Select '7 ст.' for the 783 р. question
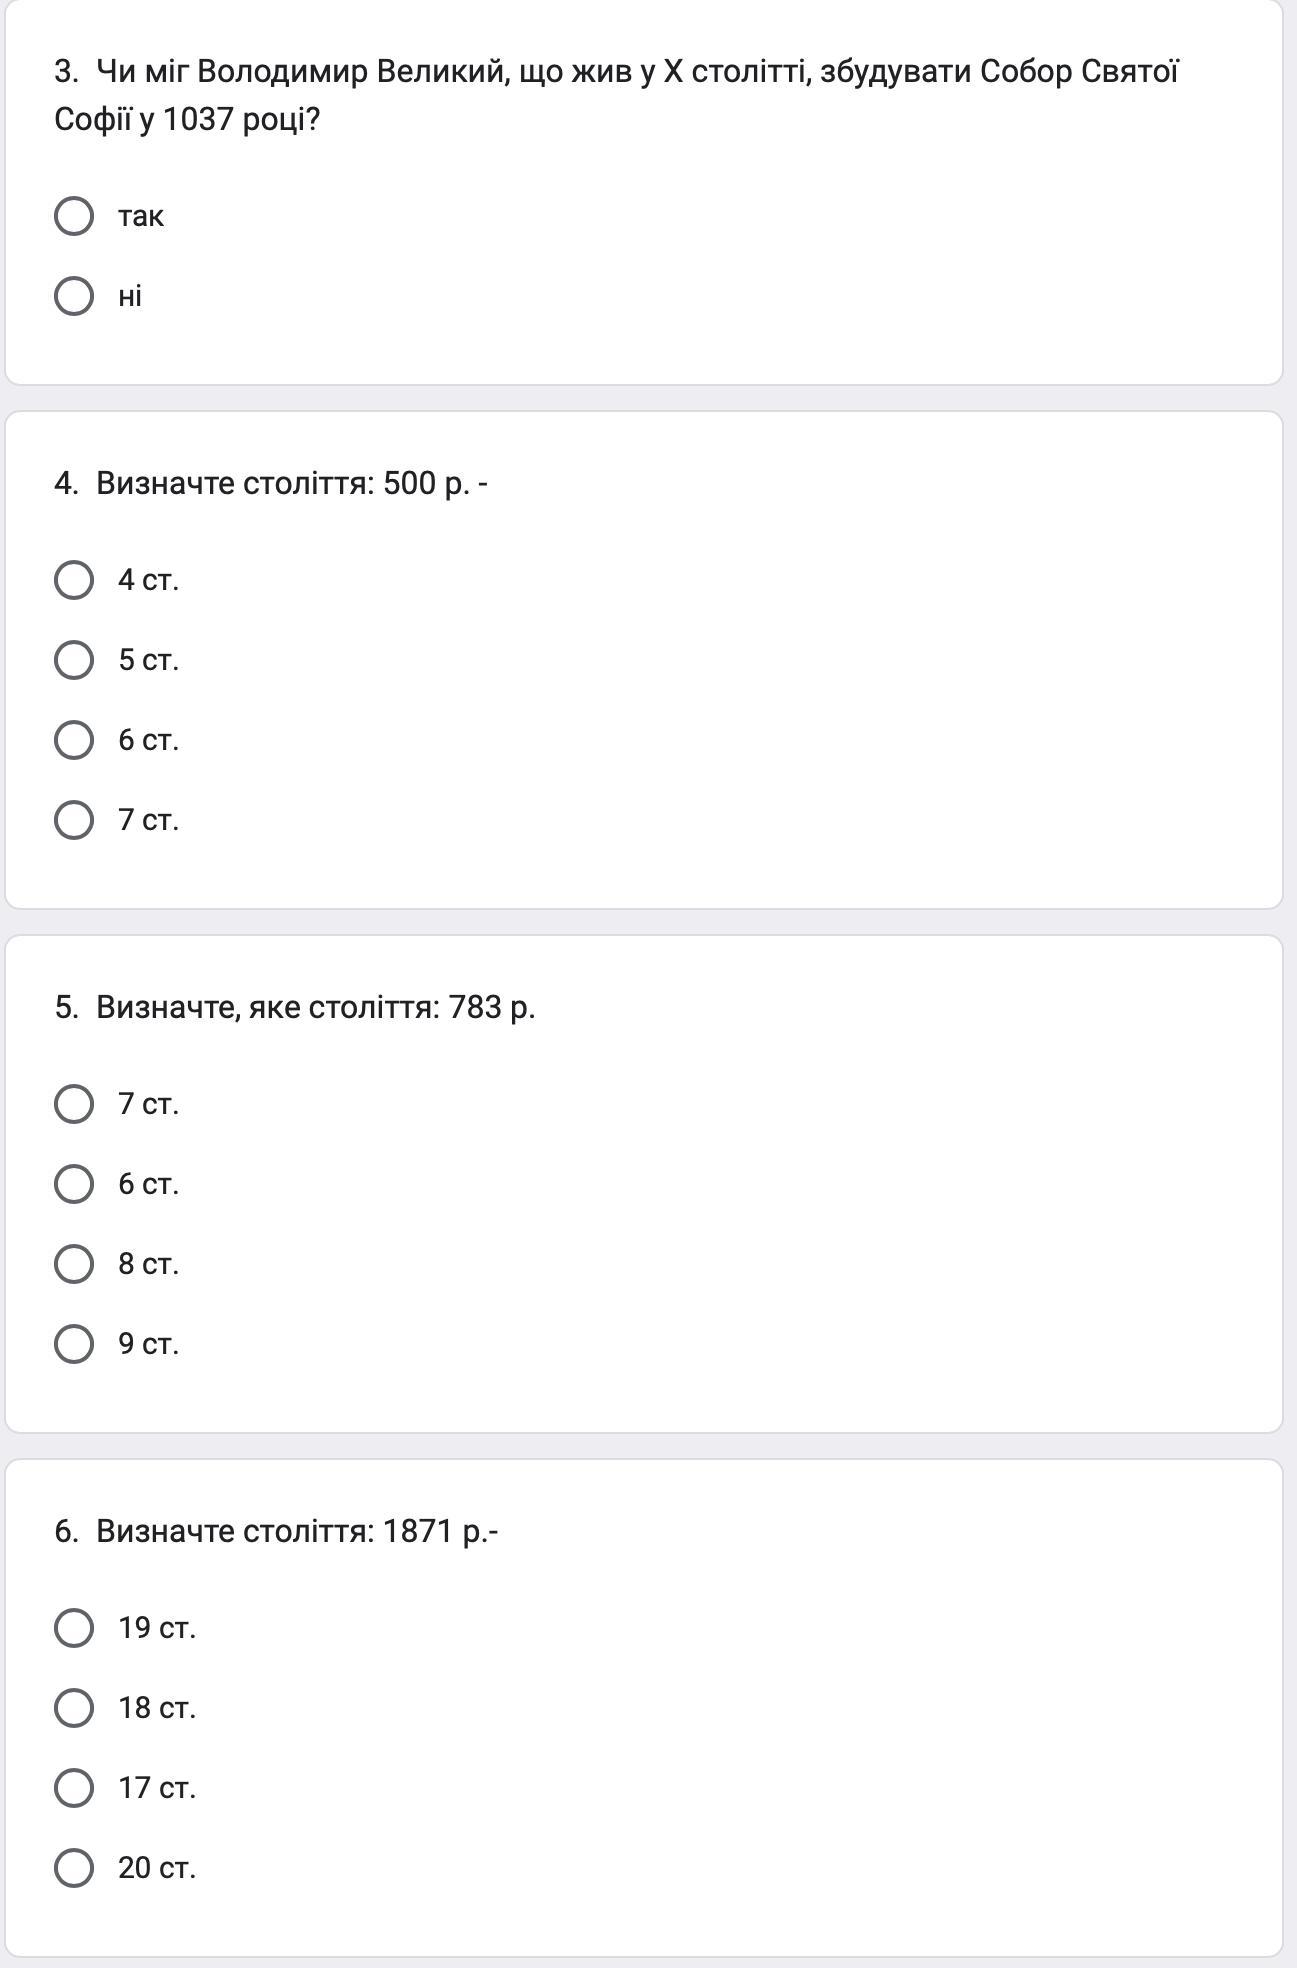1297x1968 pixels. point(74,1104)
